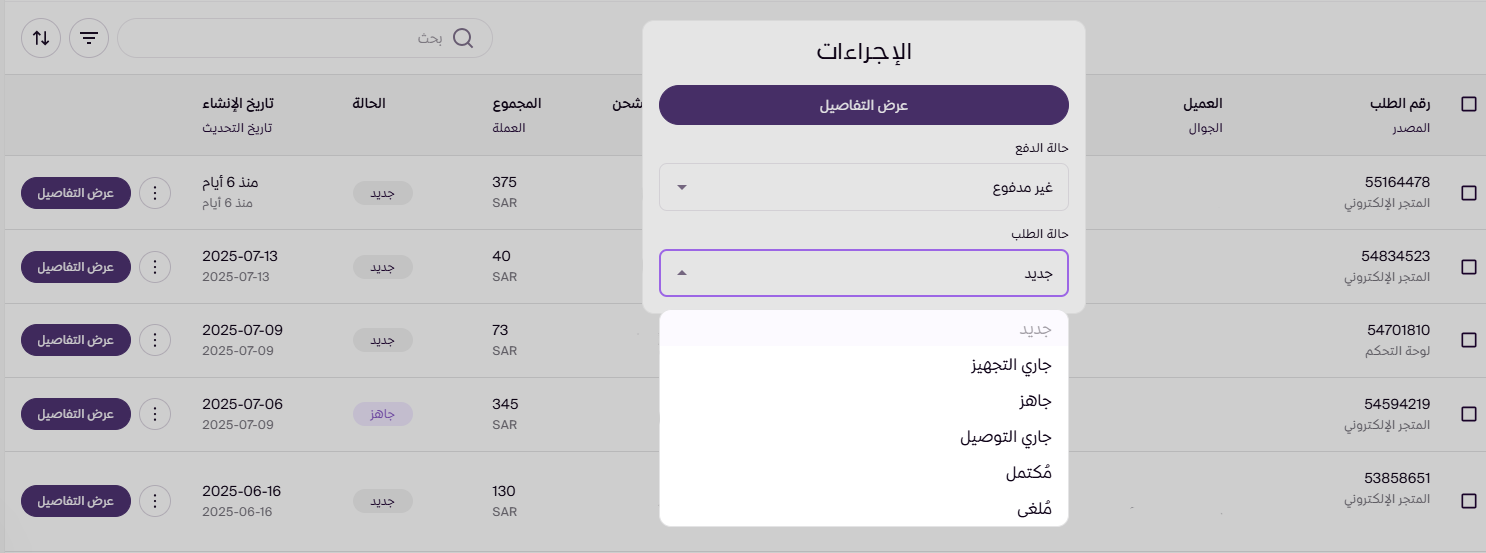Open three-dot menu for order 53858651
The height and width of the screenshot is (553, 1486).
click(154, 500)
